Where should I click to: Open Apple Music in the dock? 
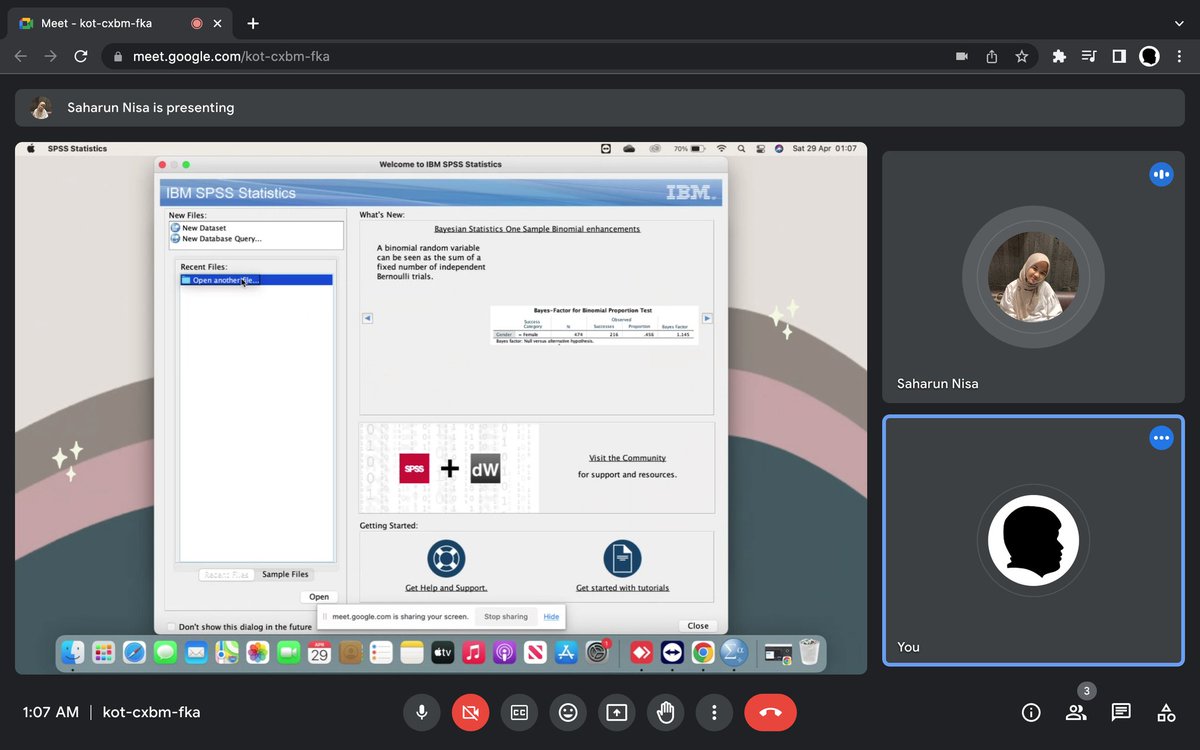pyautogui.click(x=474, y=653)
